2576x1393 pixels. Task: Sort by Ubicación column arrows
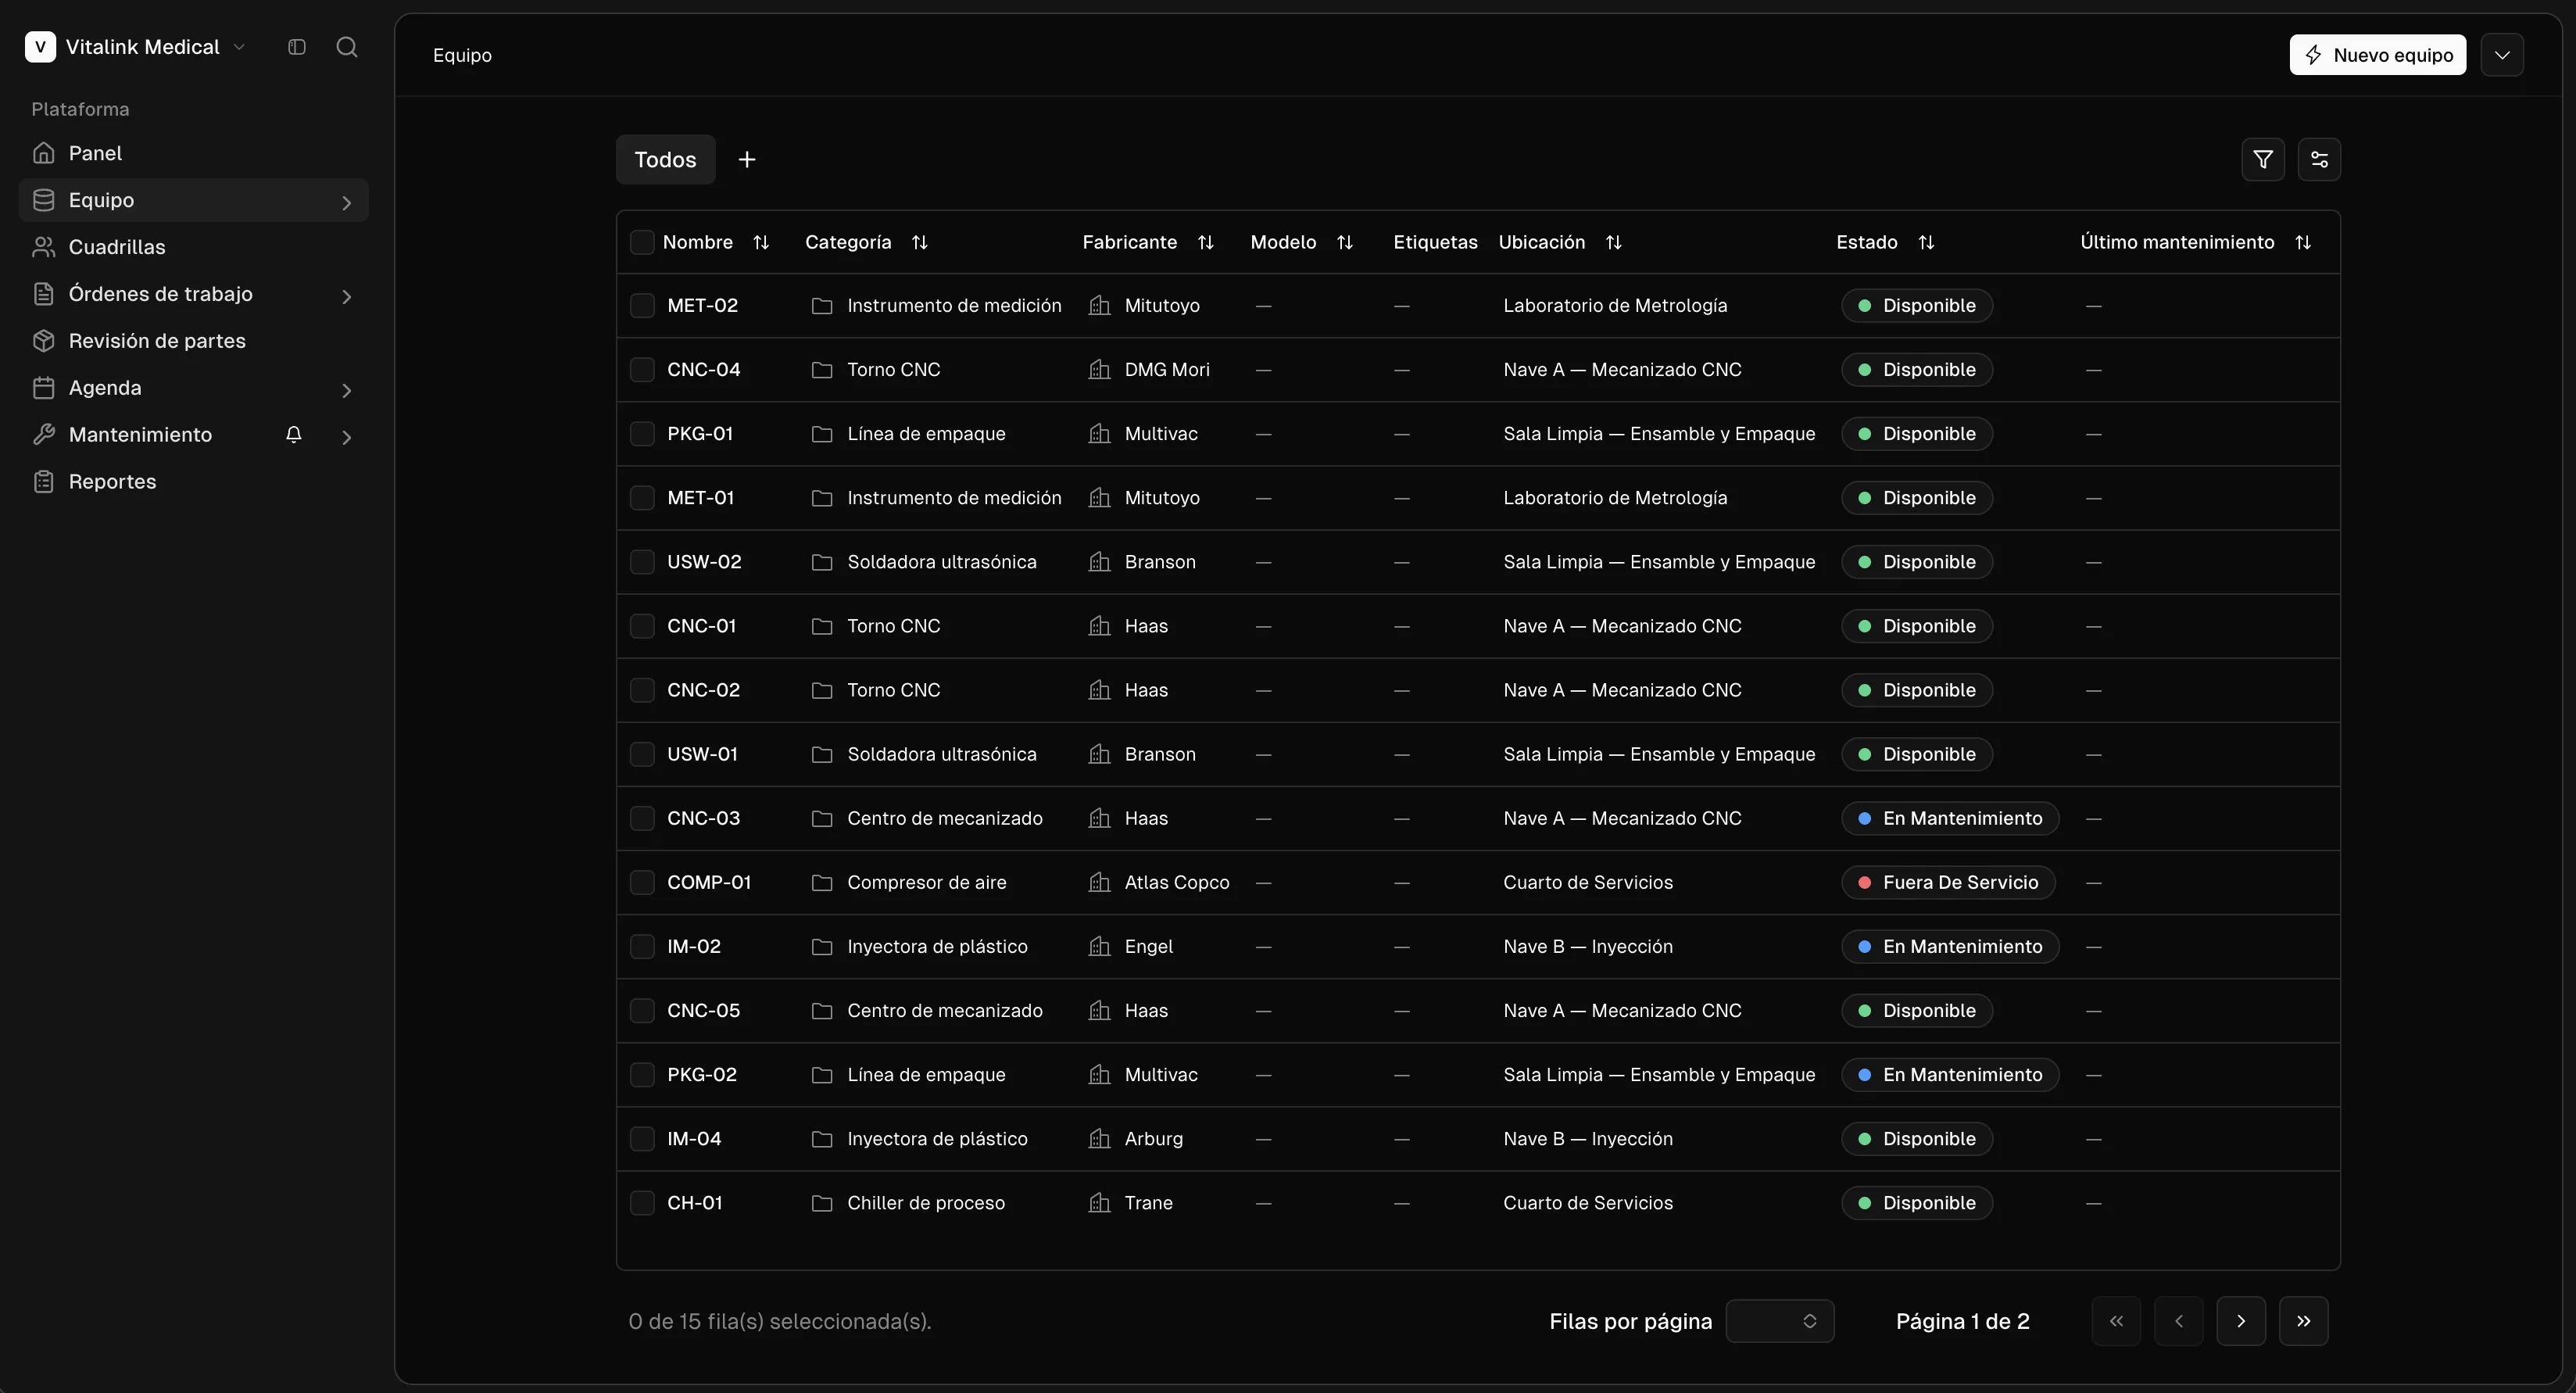click(1614, 243)
